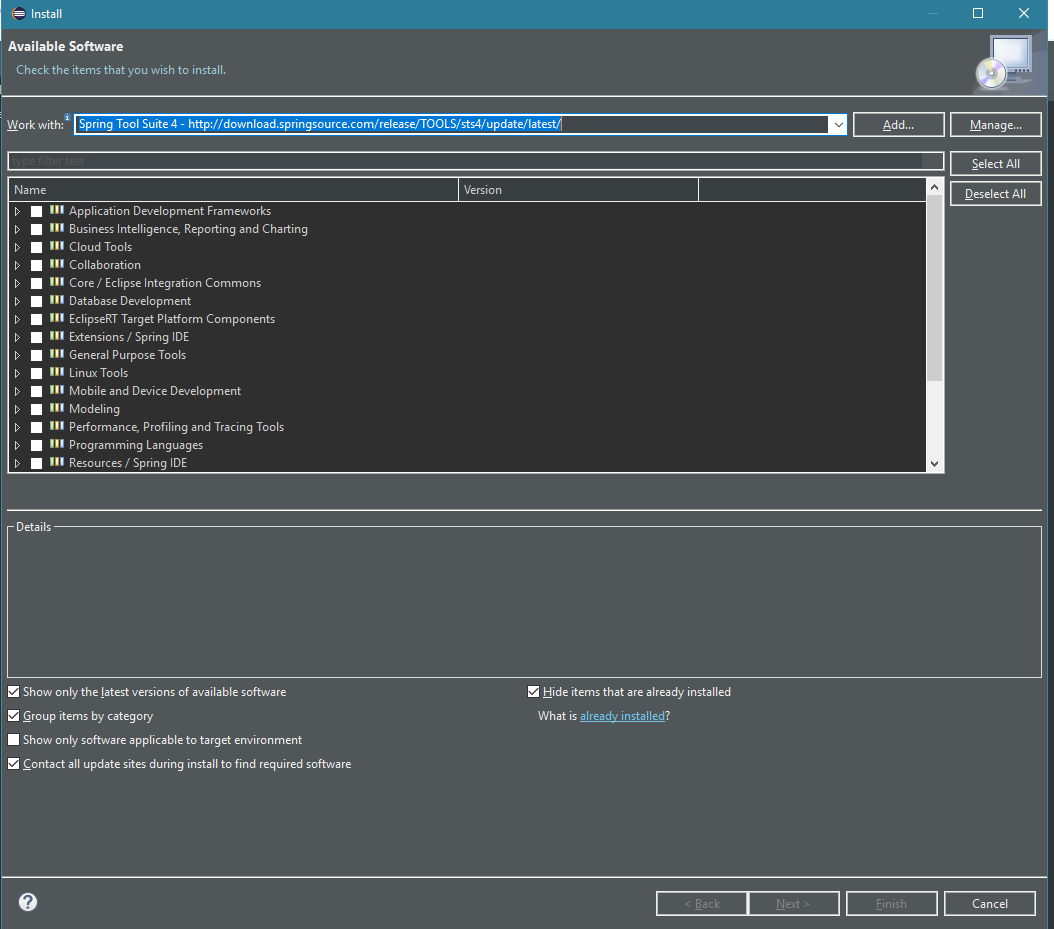Click the Deselect All button

click(x=996, y=194)
